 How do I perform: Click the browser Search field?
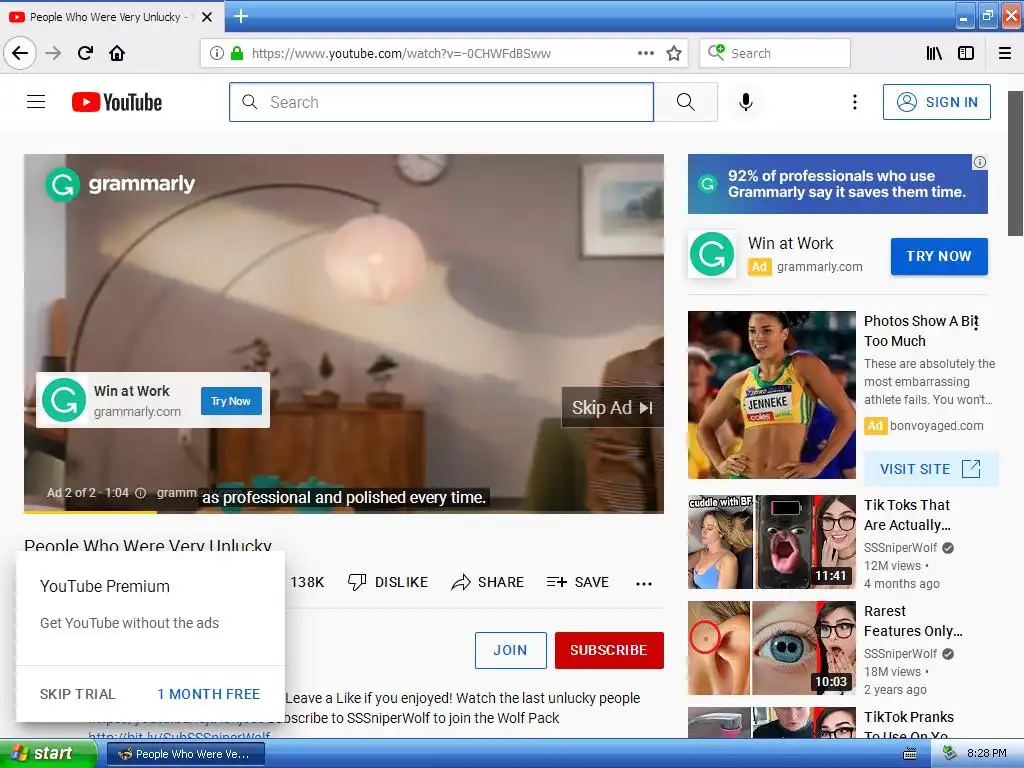click(775, 53)
